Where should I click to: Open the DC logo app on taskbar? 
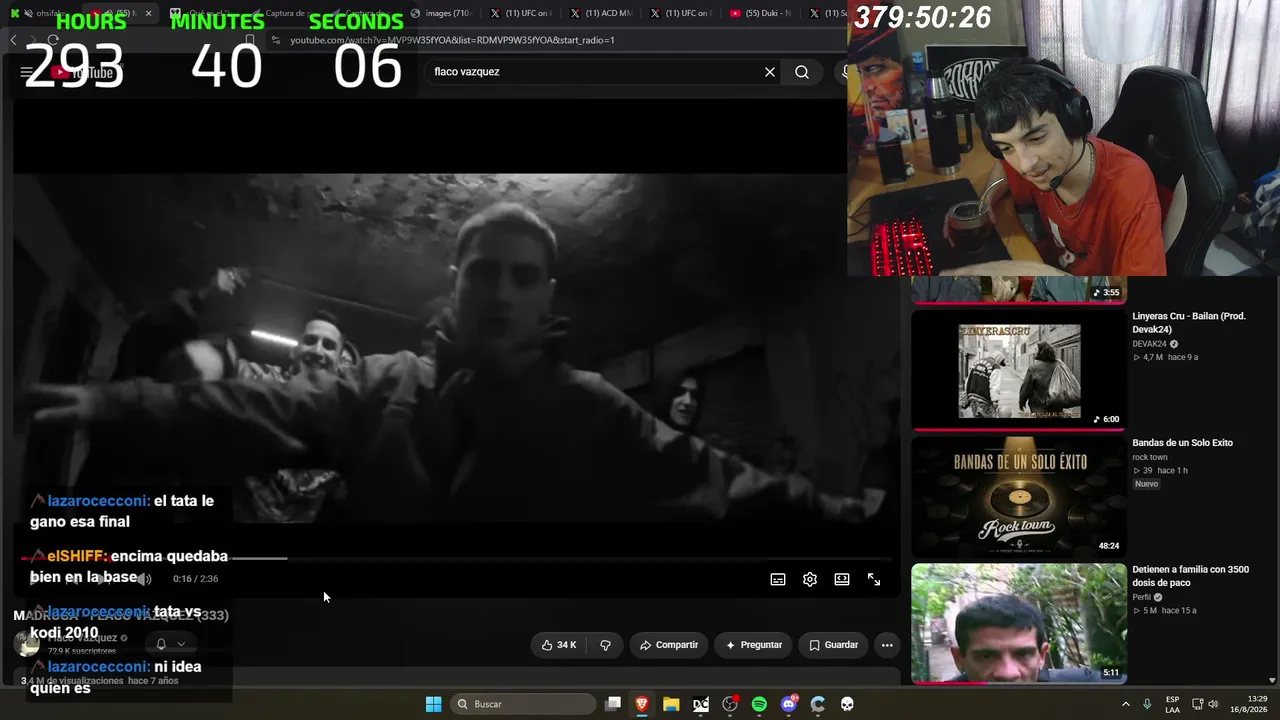pos(701,704)
